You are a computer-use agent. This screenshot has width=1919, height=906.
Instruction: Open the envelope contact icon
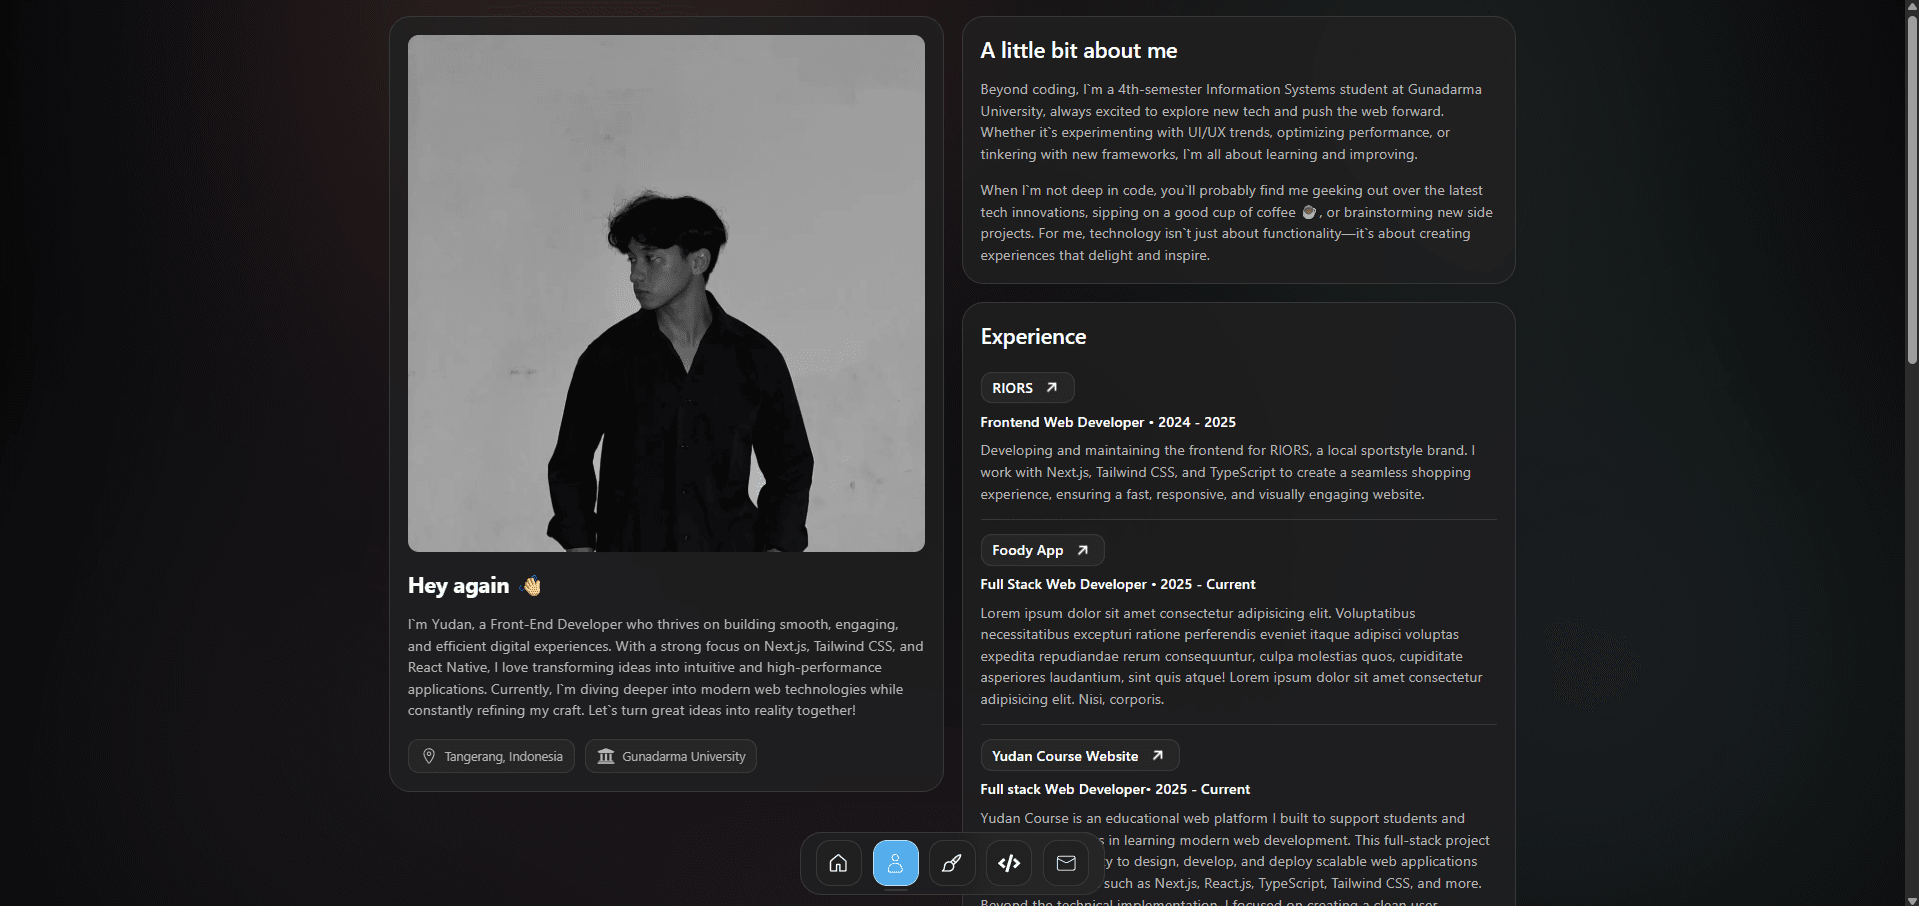coord(1066,863)
